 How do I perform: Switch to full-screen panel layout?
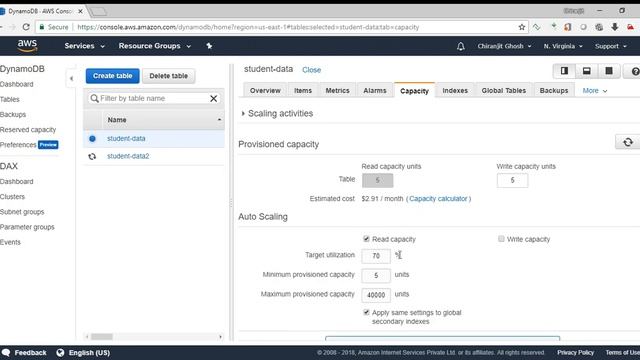[x=609, y=71]
